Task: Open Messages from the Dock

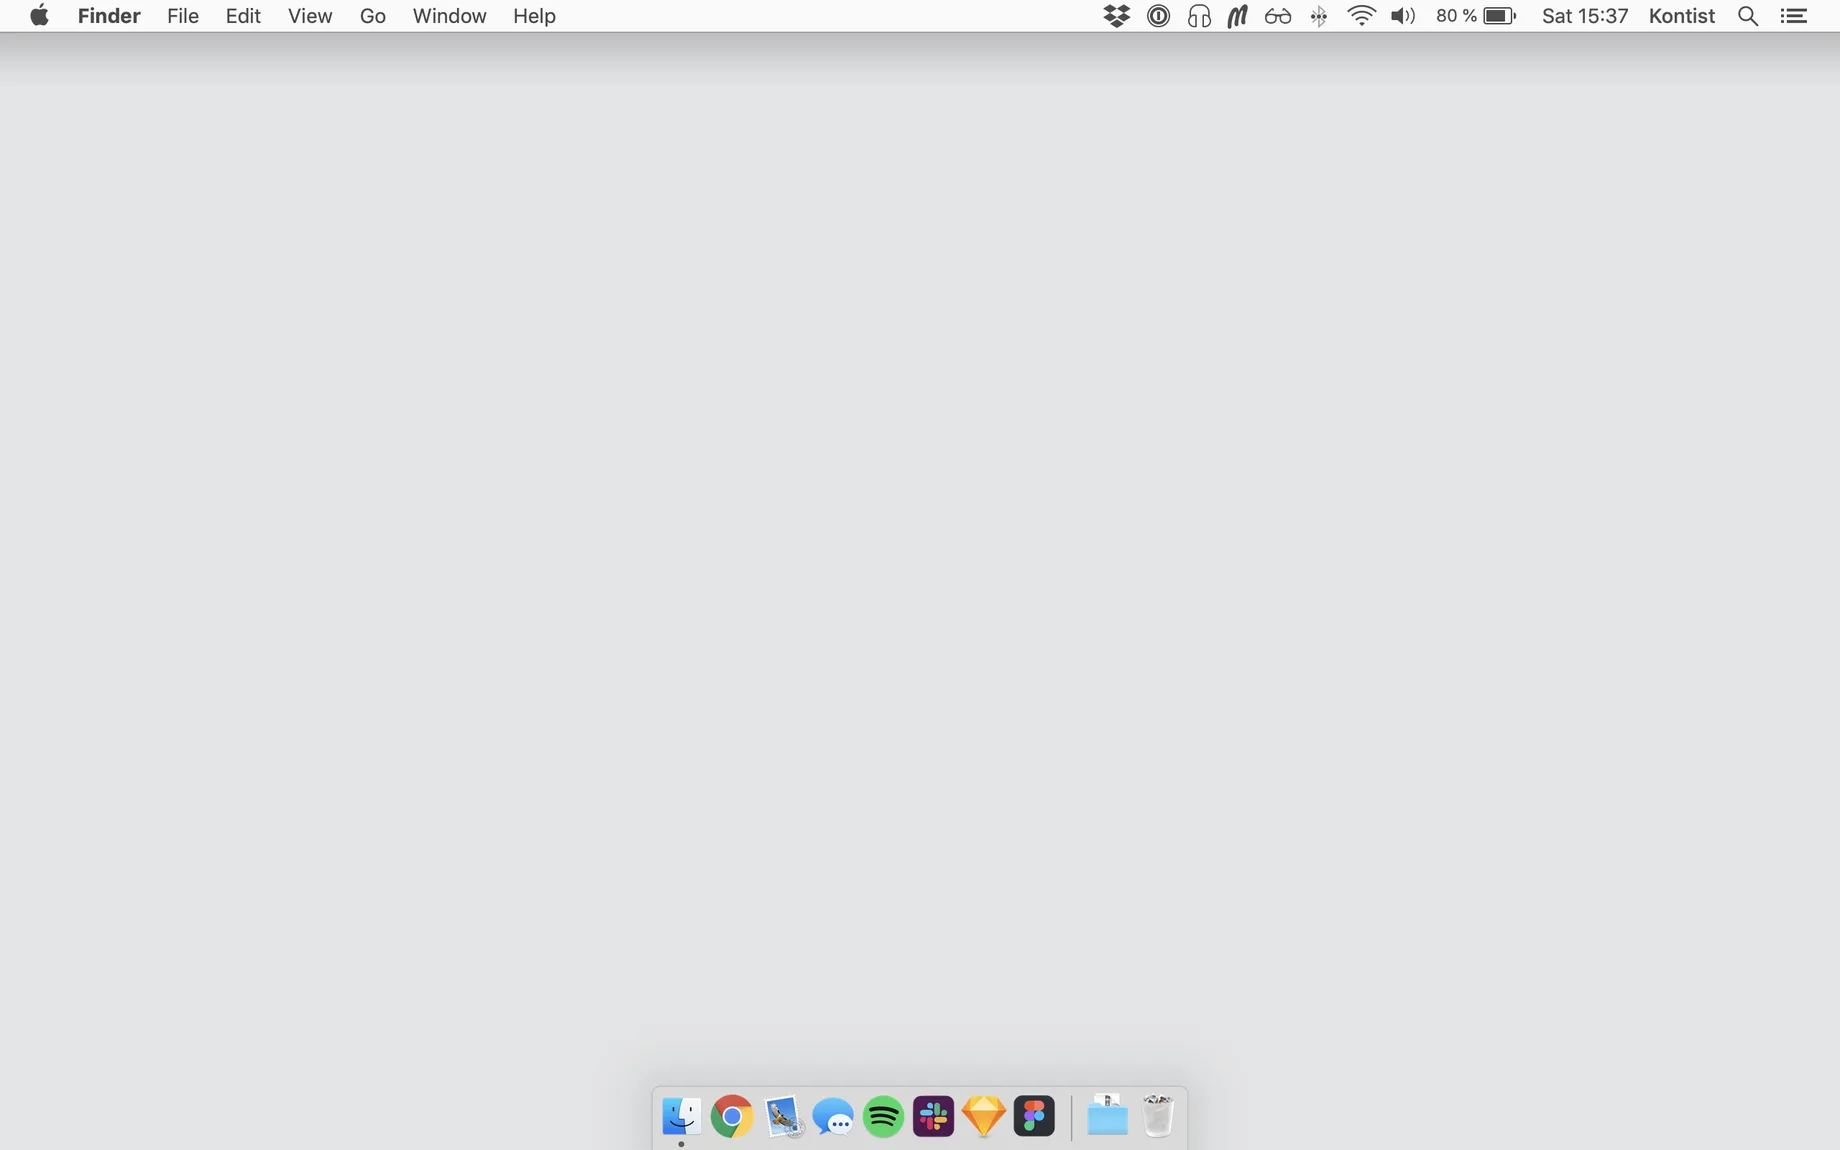Action: 833,1117
